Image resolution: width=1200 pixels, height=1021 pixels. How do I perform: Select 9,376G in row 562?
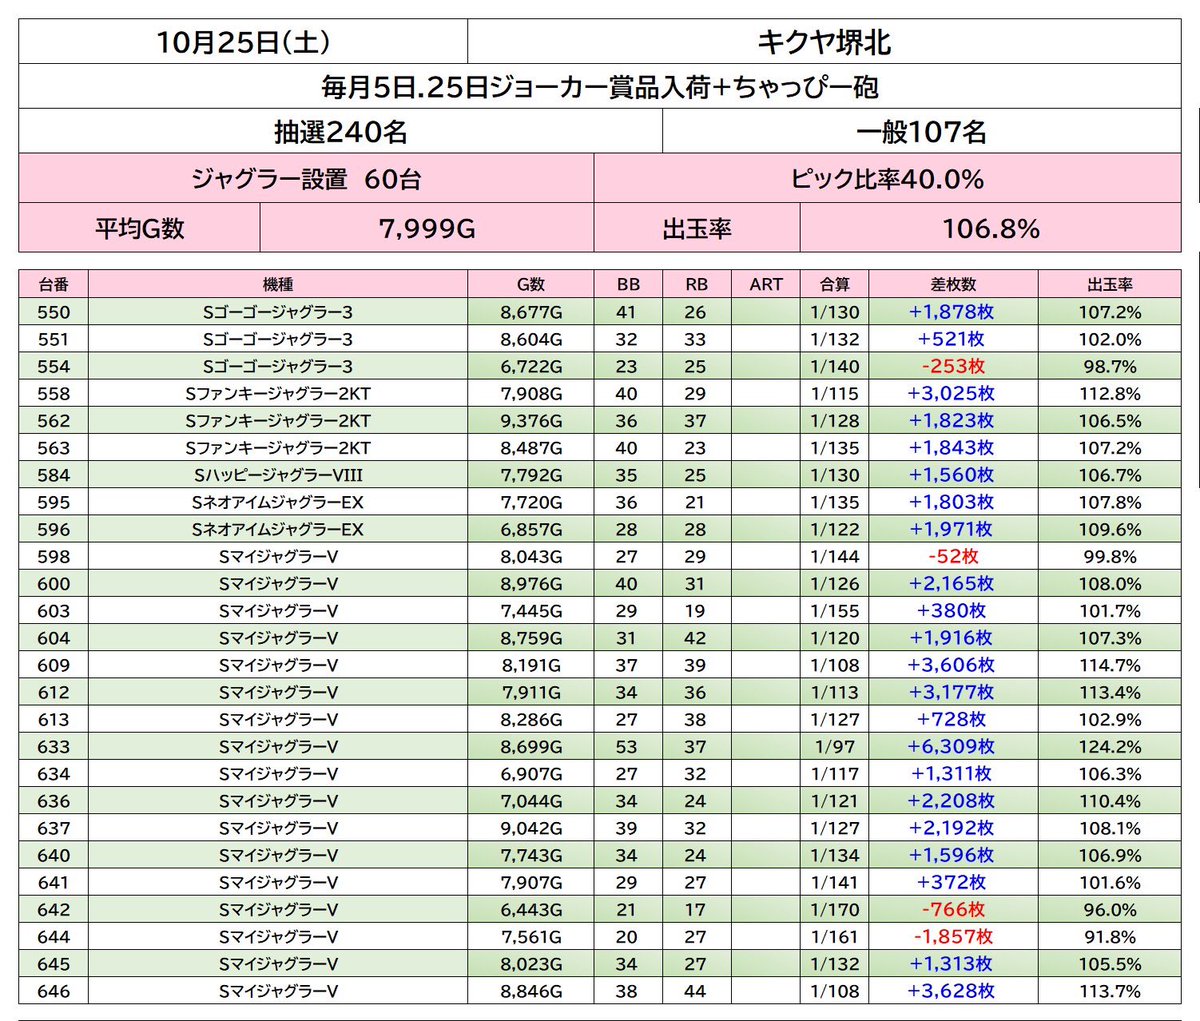[531, 421]
